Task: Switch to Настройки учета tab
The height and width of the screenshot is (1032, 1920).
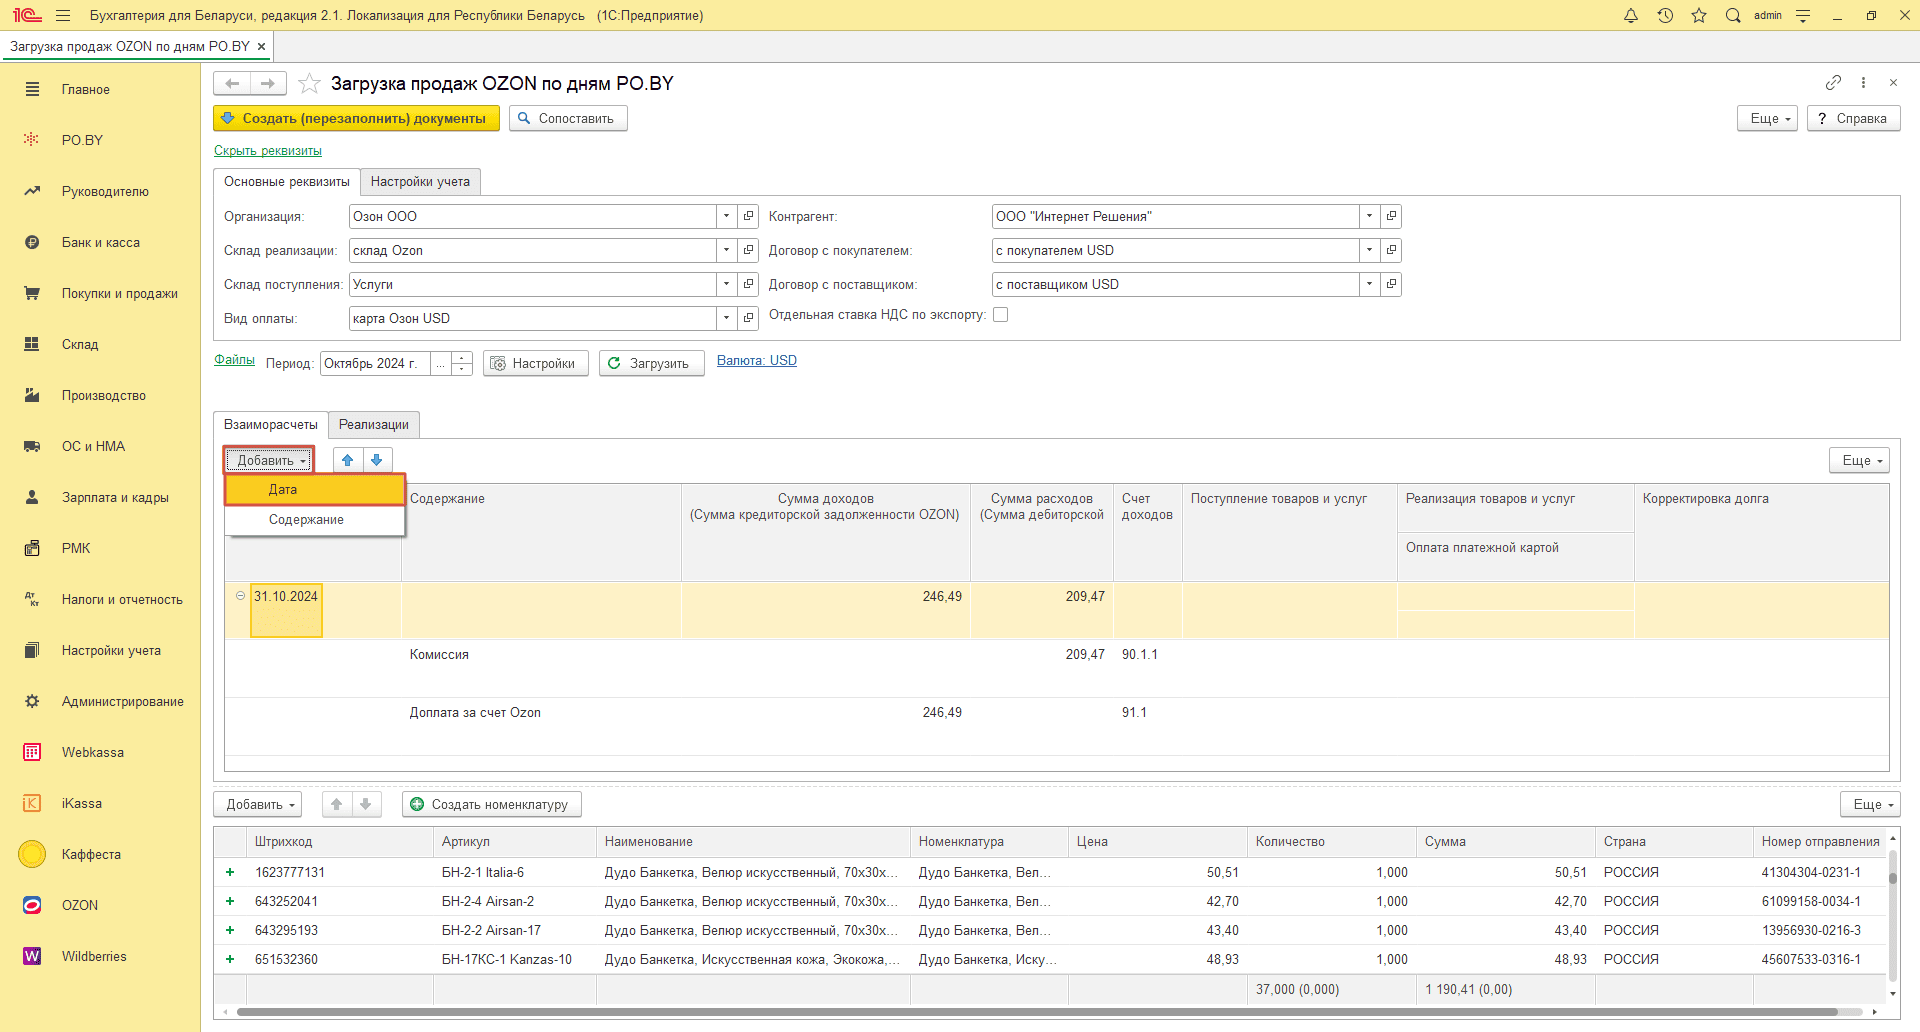Action: (420, 181)
